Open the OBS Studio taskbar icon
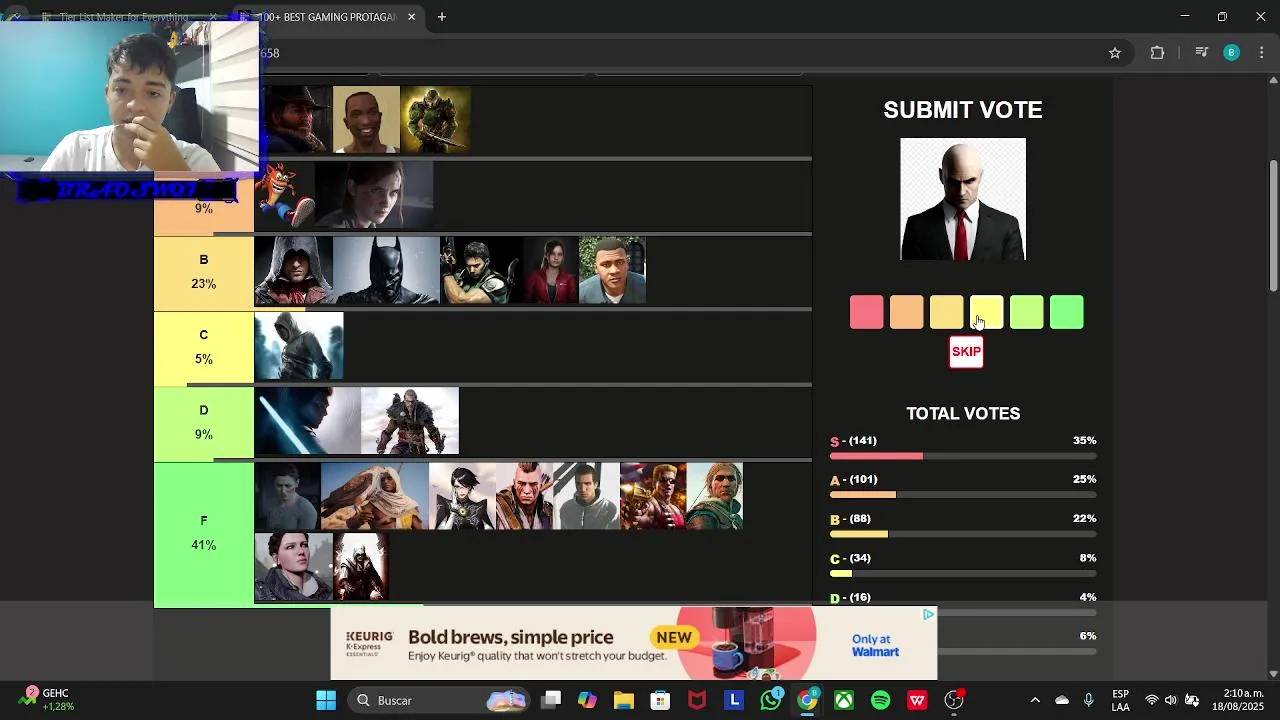Image resolution: width=1280 pixels, height=720 pixels. click(954, 700)
